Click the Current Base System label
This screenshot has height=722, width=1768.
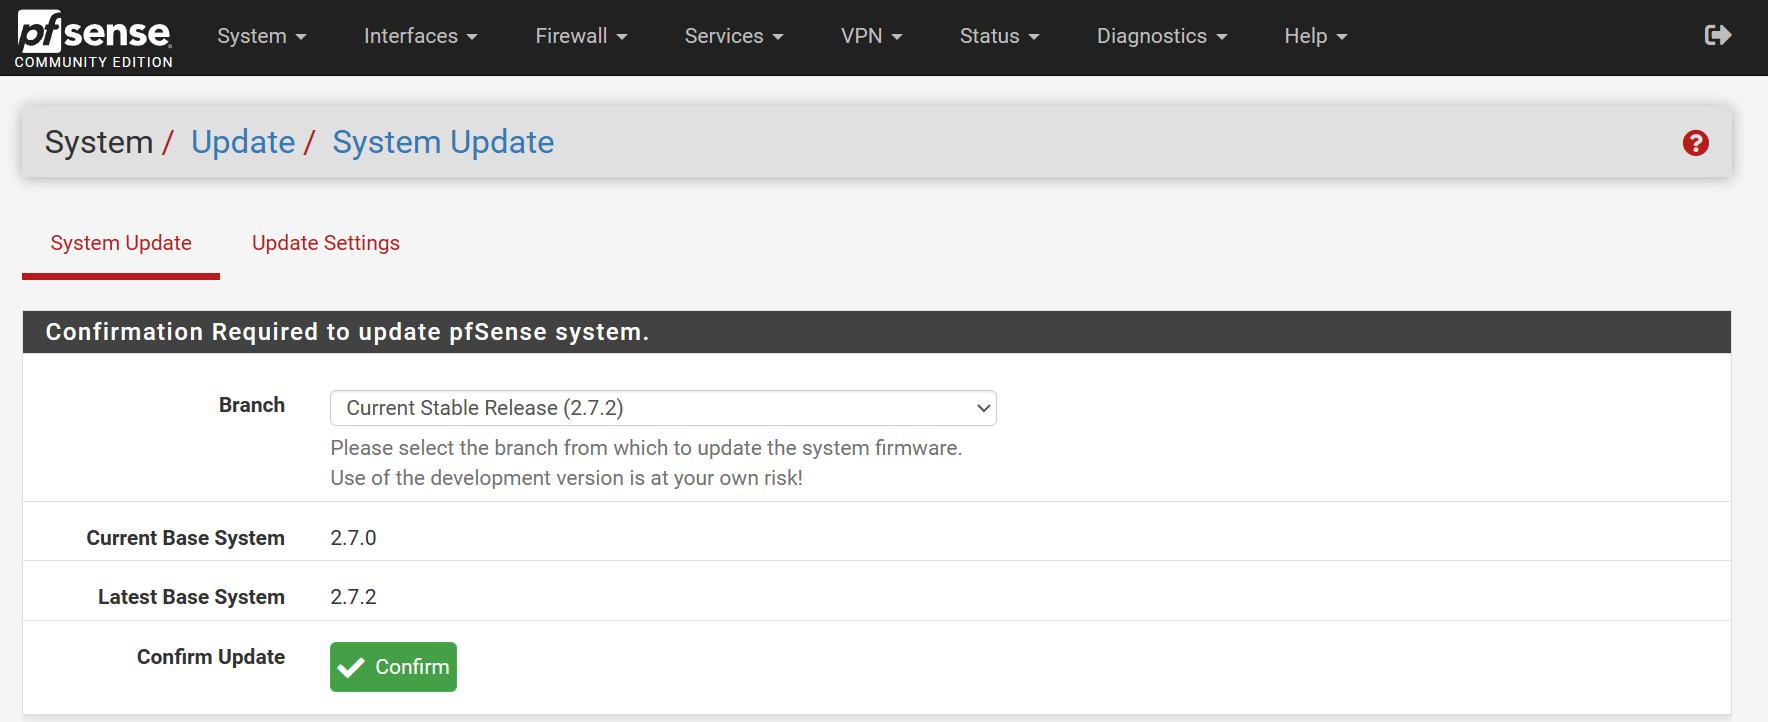click(185, 538)
